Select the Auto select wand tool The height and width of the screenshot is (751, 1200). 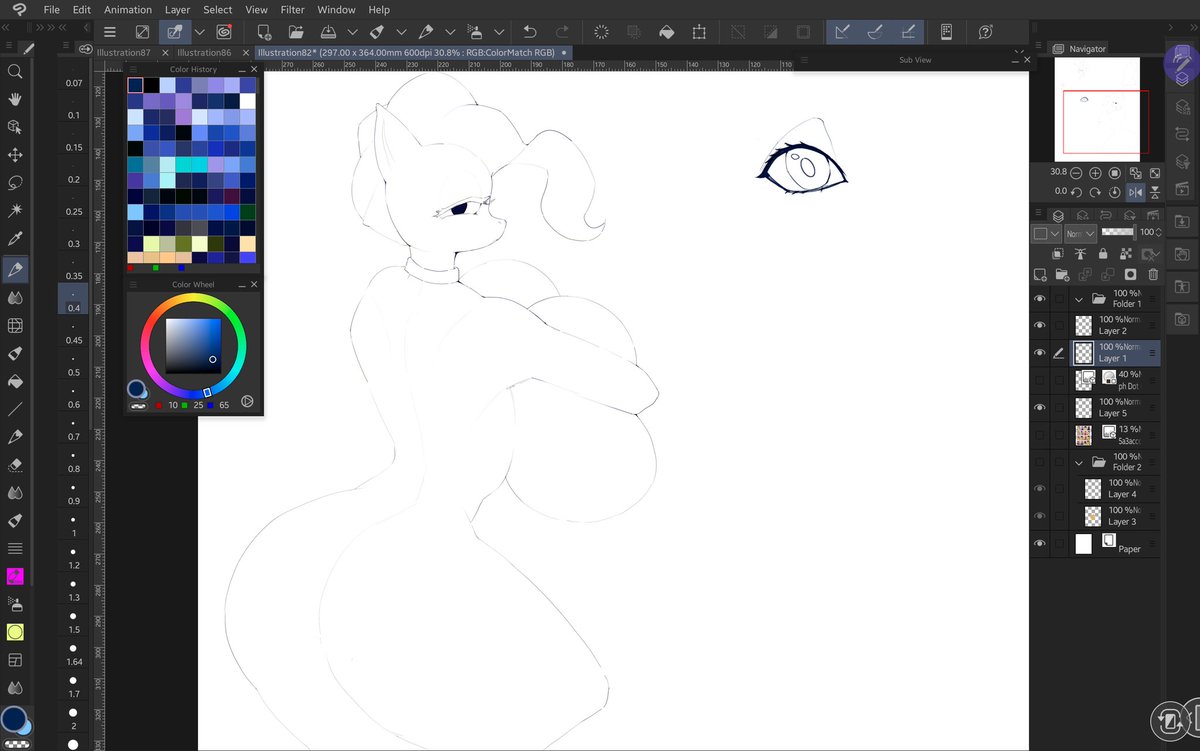(x=15, y=212)
